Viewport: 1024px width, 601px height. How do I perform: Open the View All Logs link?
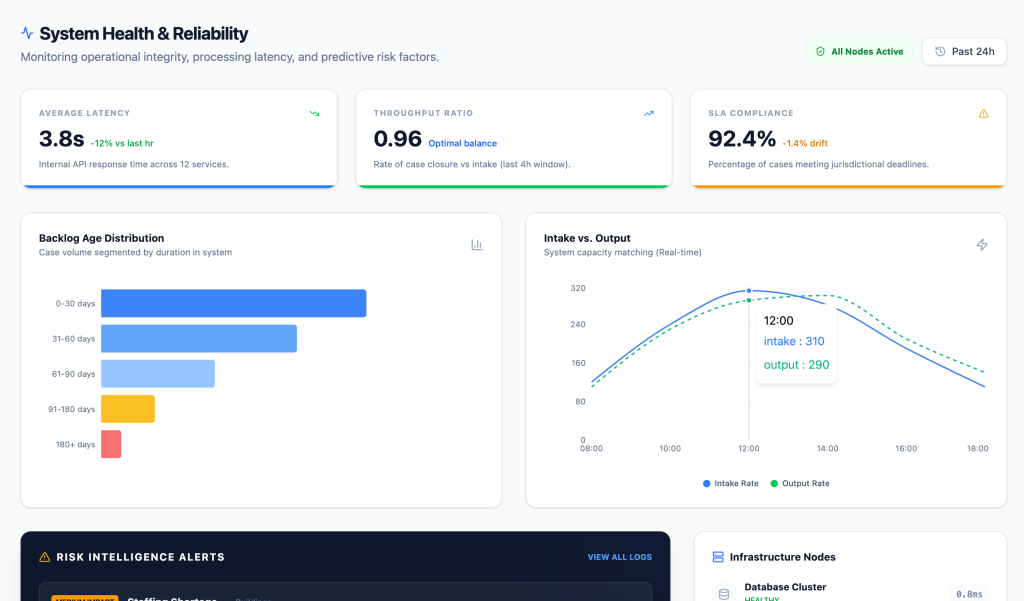(x=620, y=557)
